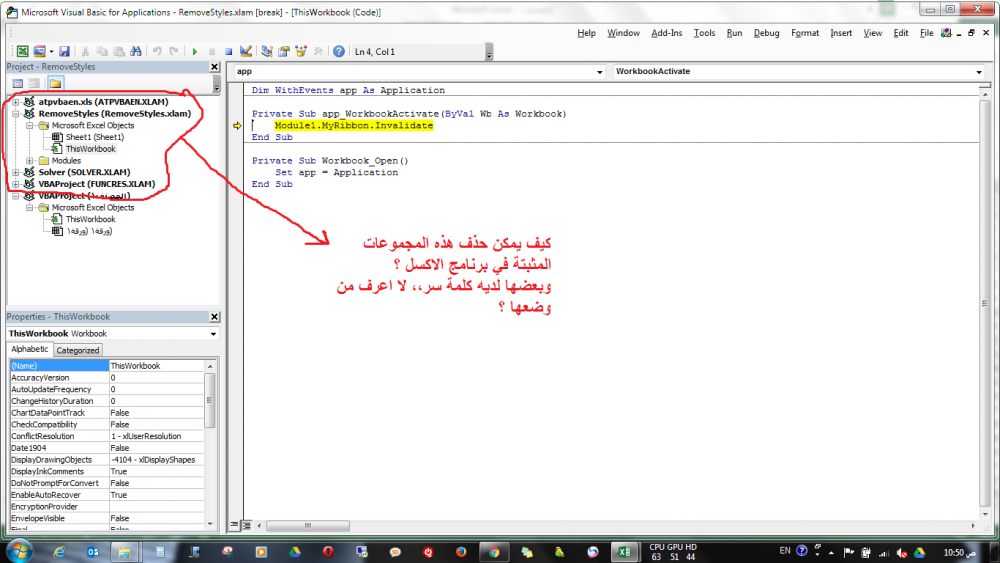Open the Run menu

pos(734,33)
